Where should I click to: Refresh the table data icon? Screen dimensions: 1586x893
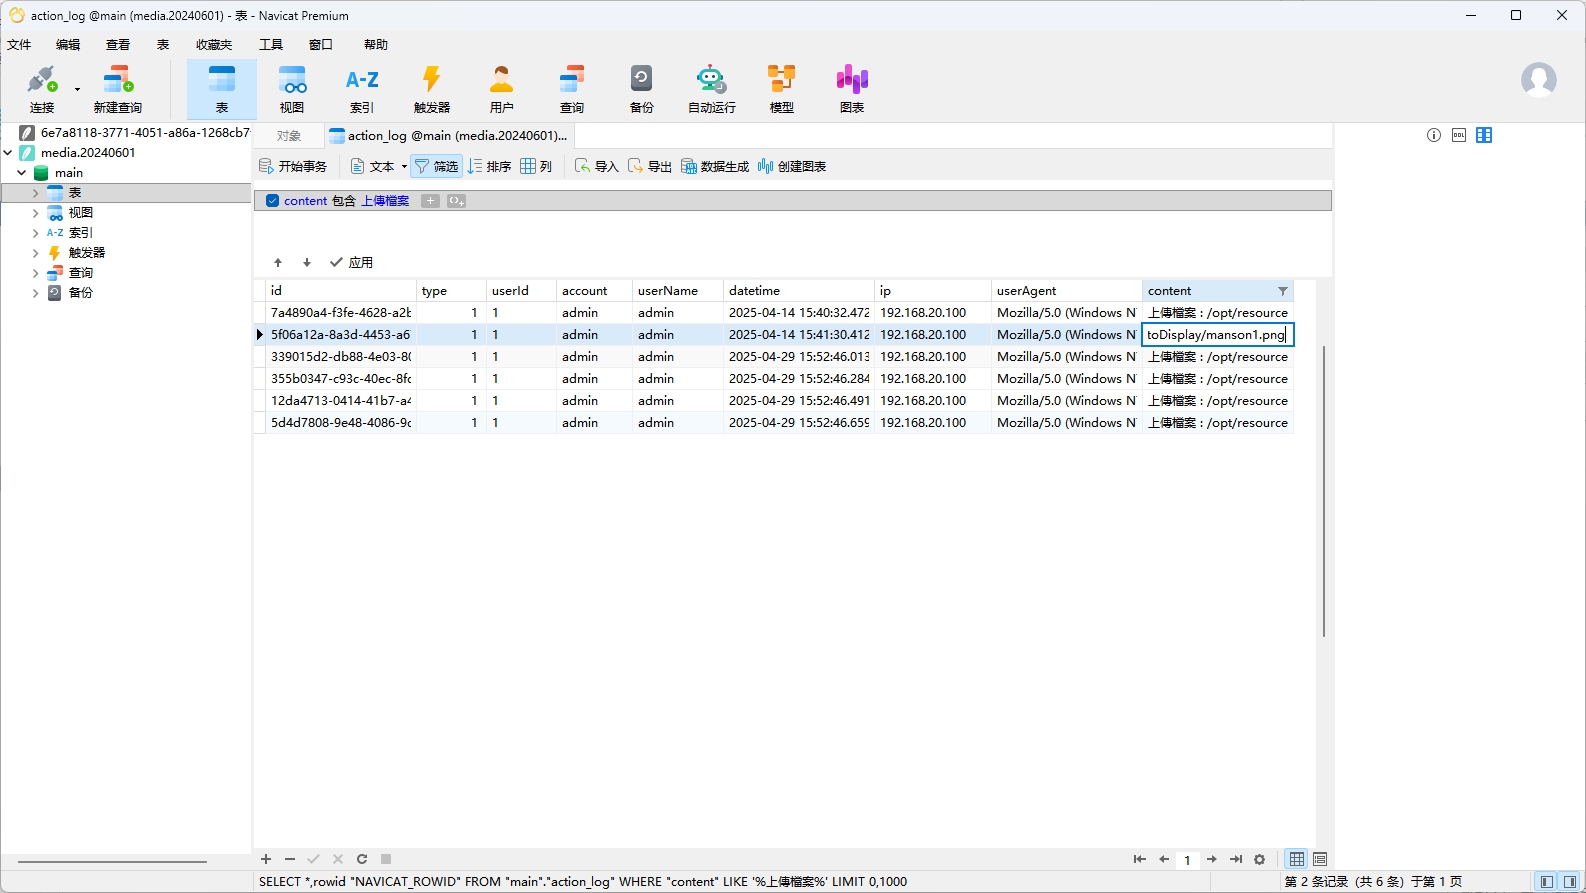click(x=362, y=859)
